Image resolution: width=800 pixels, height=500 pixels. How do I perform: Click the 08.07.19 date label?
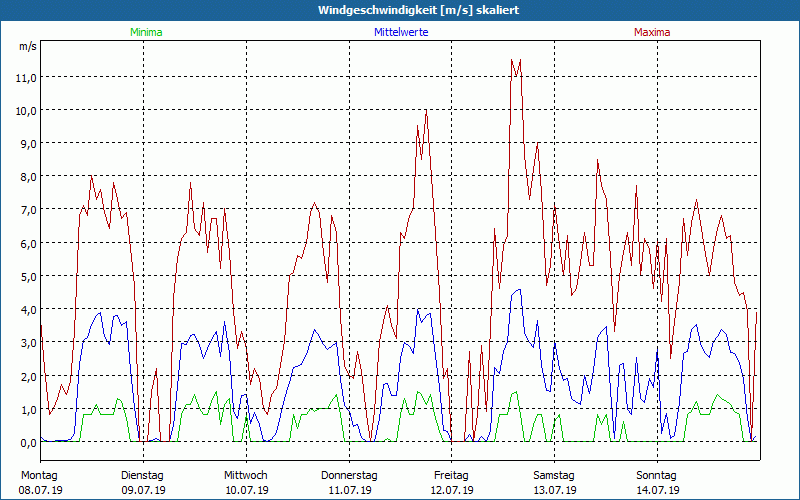[40, 490]
